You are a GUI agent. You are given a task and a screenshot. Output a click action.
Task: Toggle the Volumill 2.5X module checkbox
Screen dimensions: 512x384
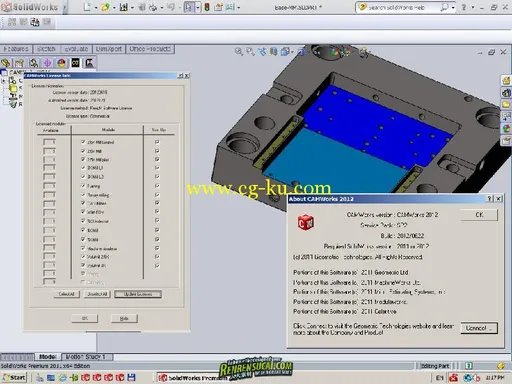click(x=83, y=256)
